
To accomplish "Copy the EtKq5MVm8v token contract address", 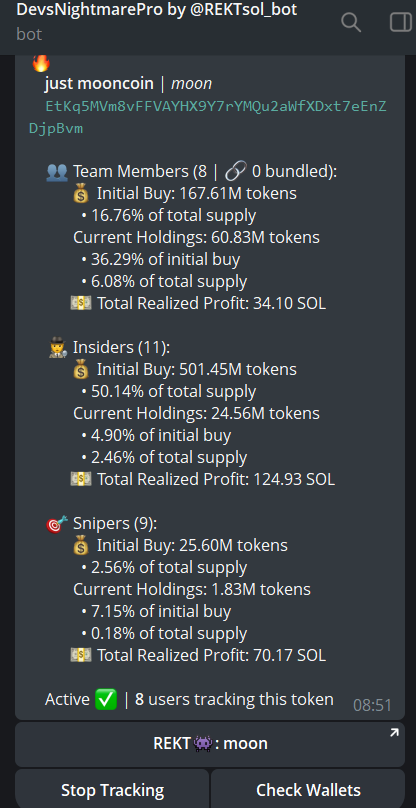I will pos(208,117).
